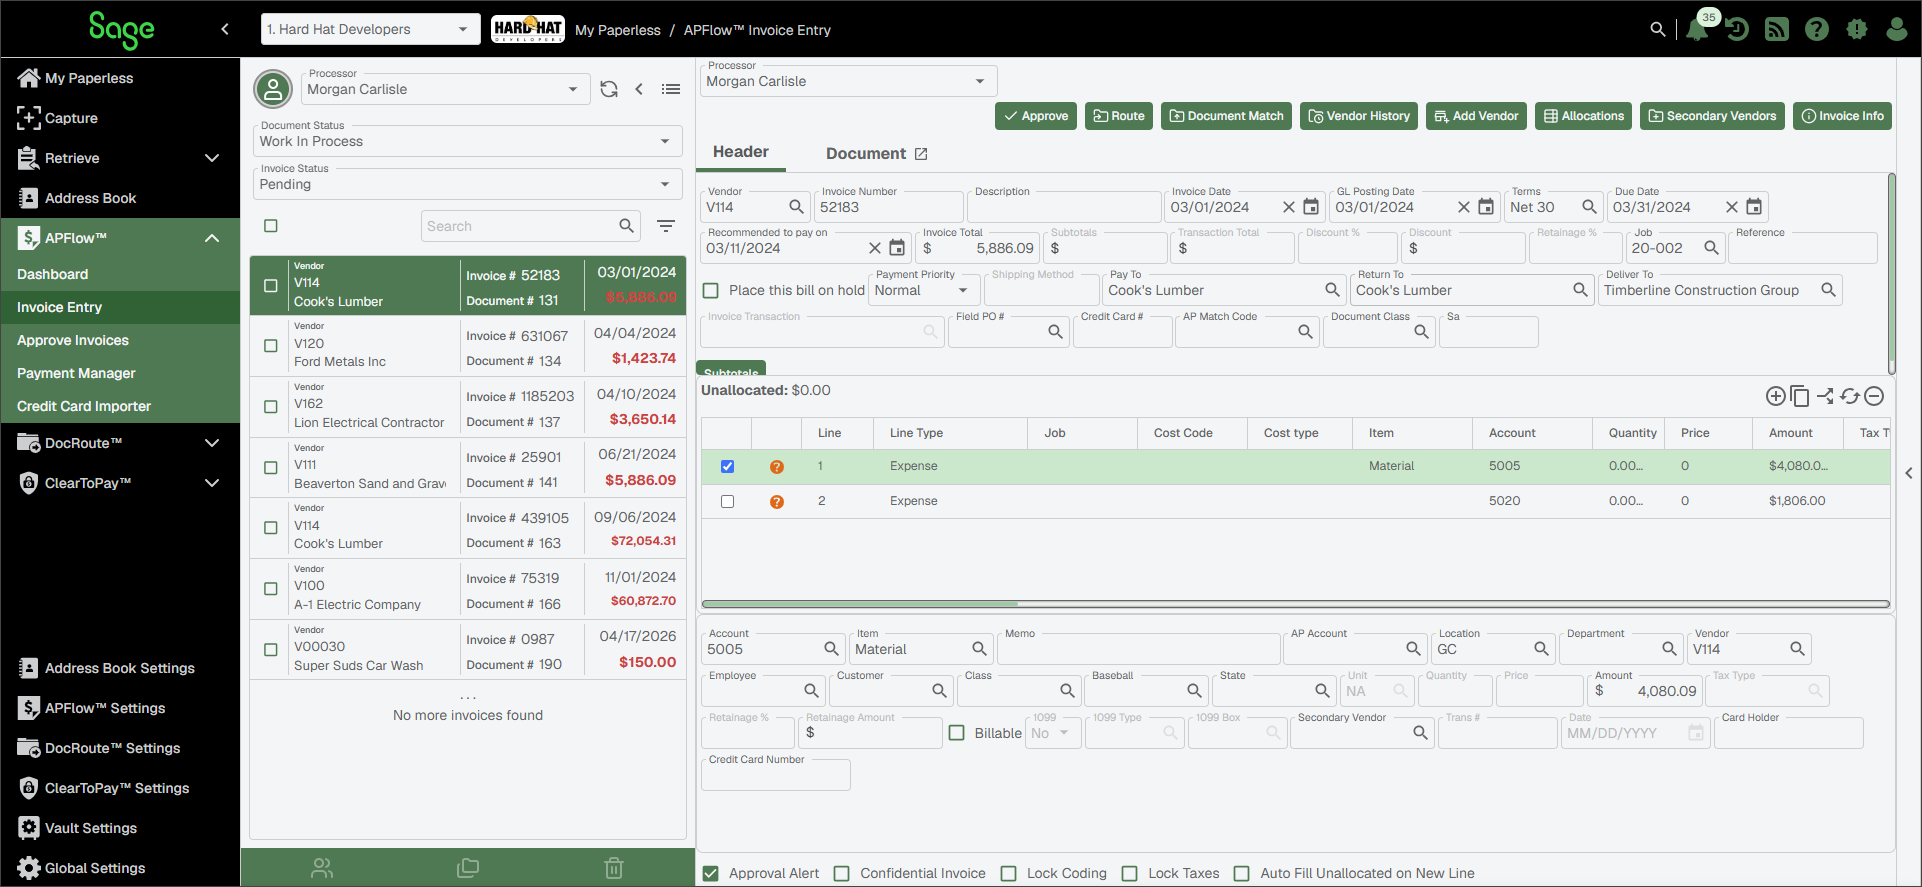
Task: Merge invoices using the copy icon in footer
Action: [x=468, y=868]
